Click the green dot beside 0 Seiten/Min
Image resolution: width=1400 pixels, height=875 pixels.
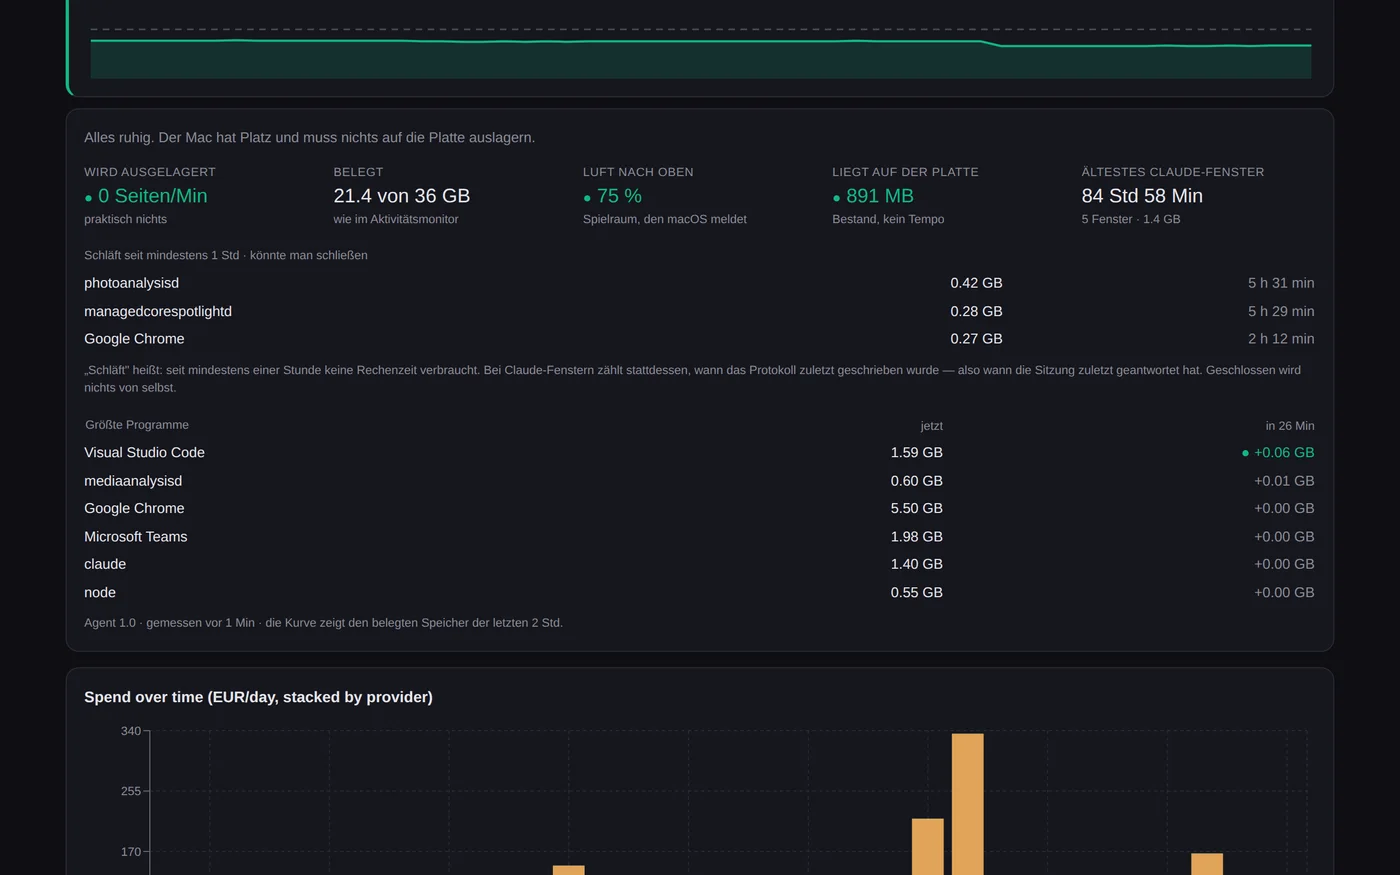tap(88, 198)
